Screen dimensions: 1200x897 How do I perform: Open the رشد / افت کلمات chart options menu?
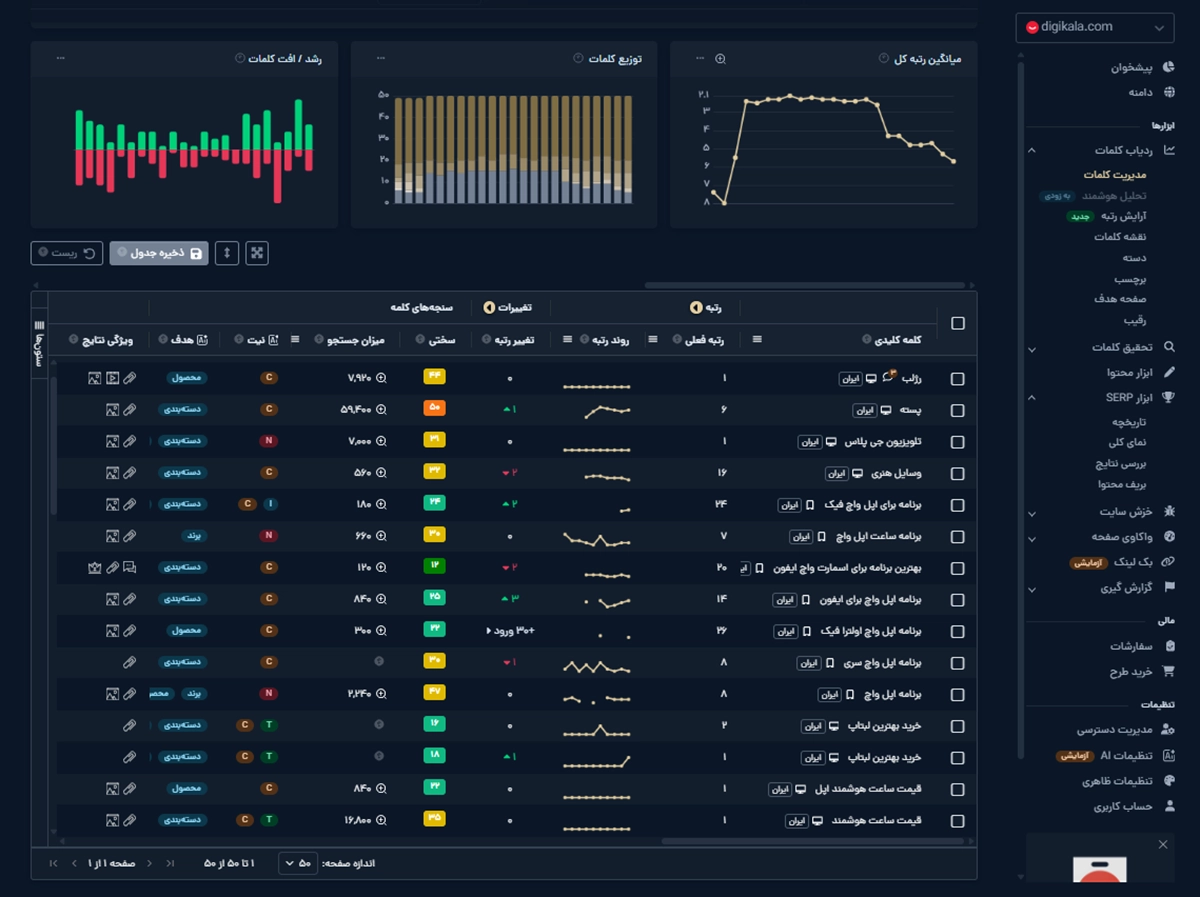61,59
